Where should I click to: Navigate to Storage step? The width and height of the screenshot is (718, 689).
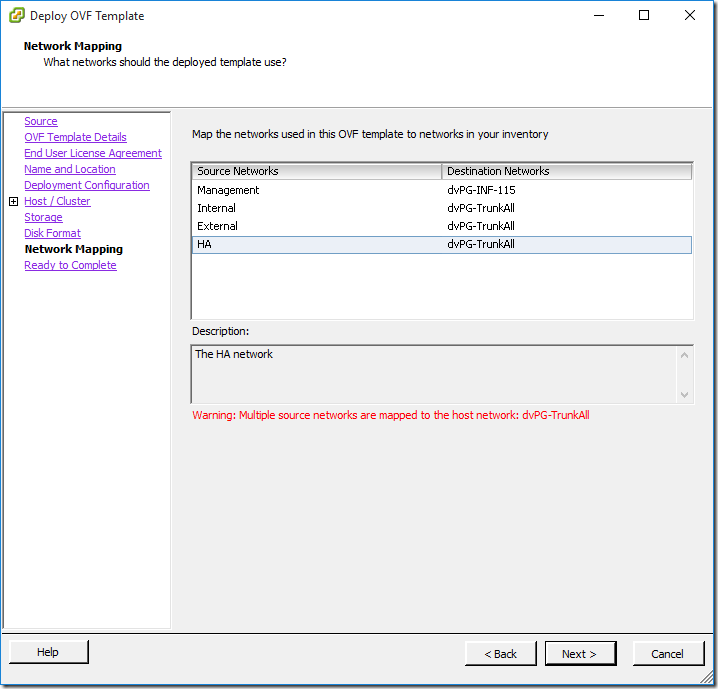[x=43, y=217]
